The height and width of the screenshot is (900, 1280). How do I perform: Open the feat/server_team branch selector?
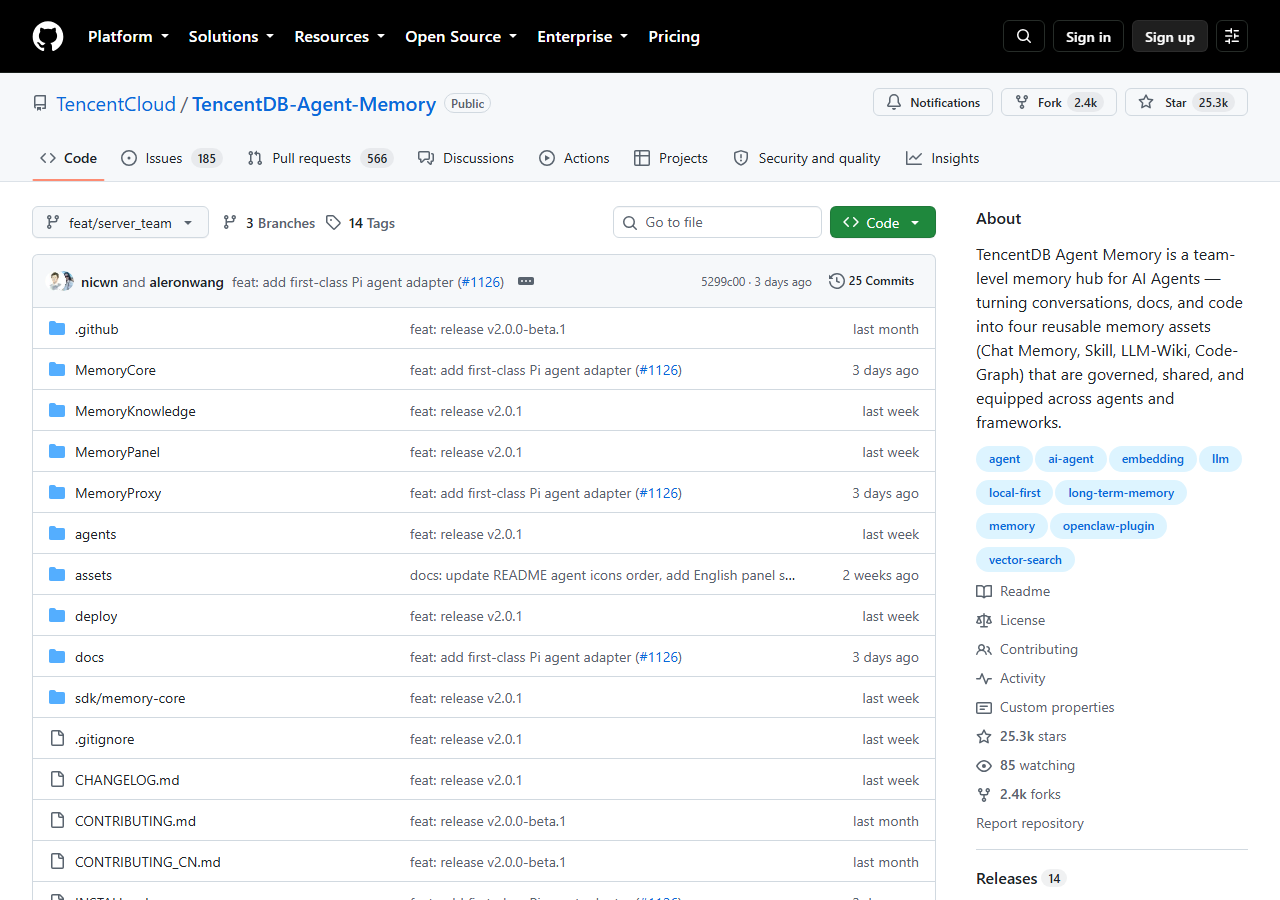pyautogui.click(x=120, y=222)
